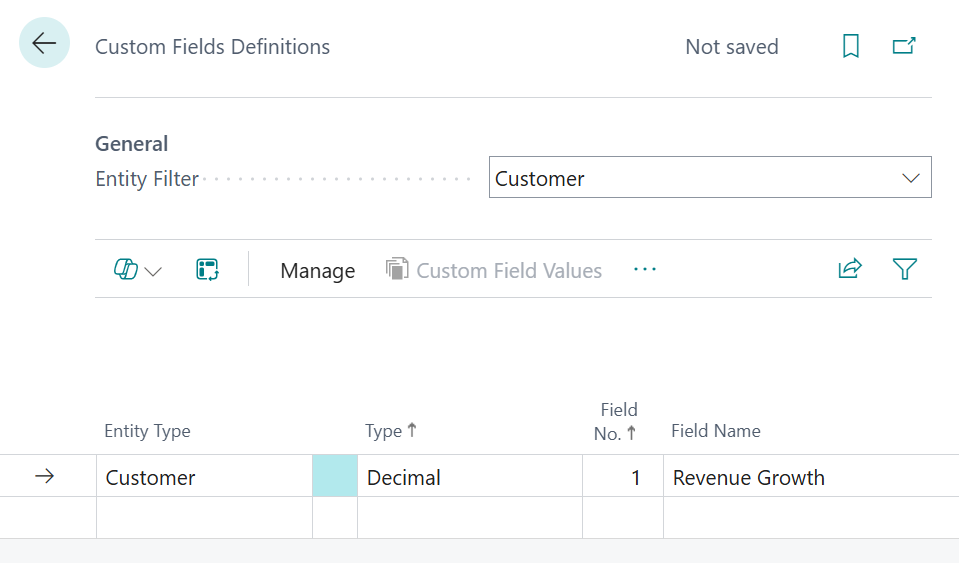The image size is (959, 563).
Task: Open the Entity Filter dropdown
Action: (910, 178)
